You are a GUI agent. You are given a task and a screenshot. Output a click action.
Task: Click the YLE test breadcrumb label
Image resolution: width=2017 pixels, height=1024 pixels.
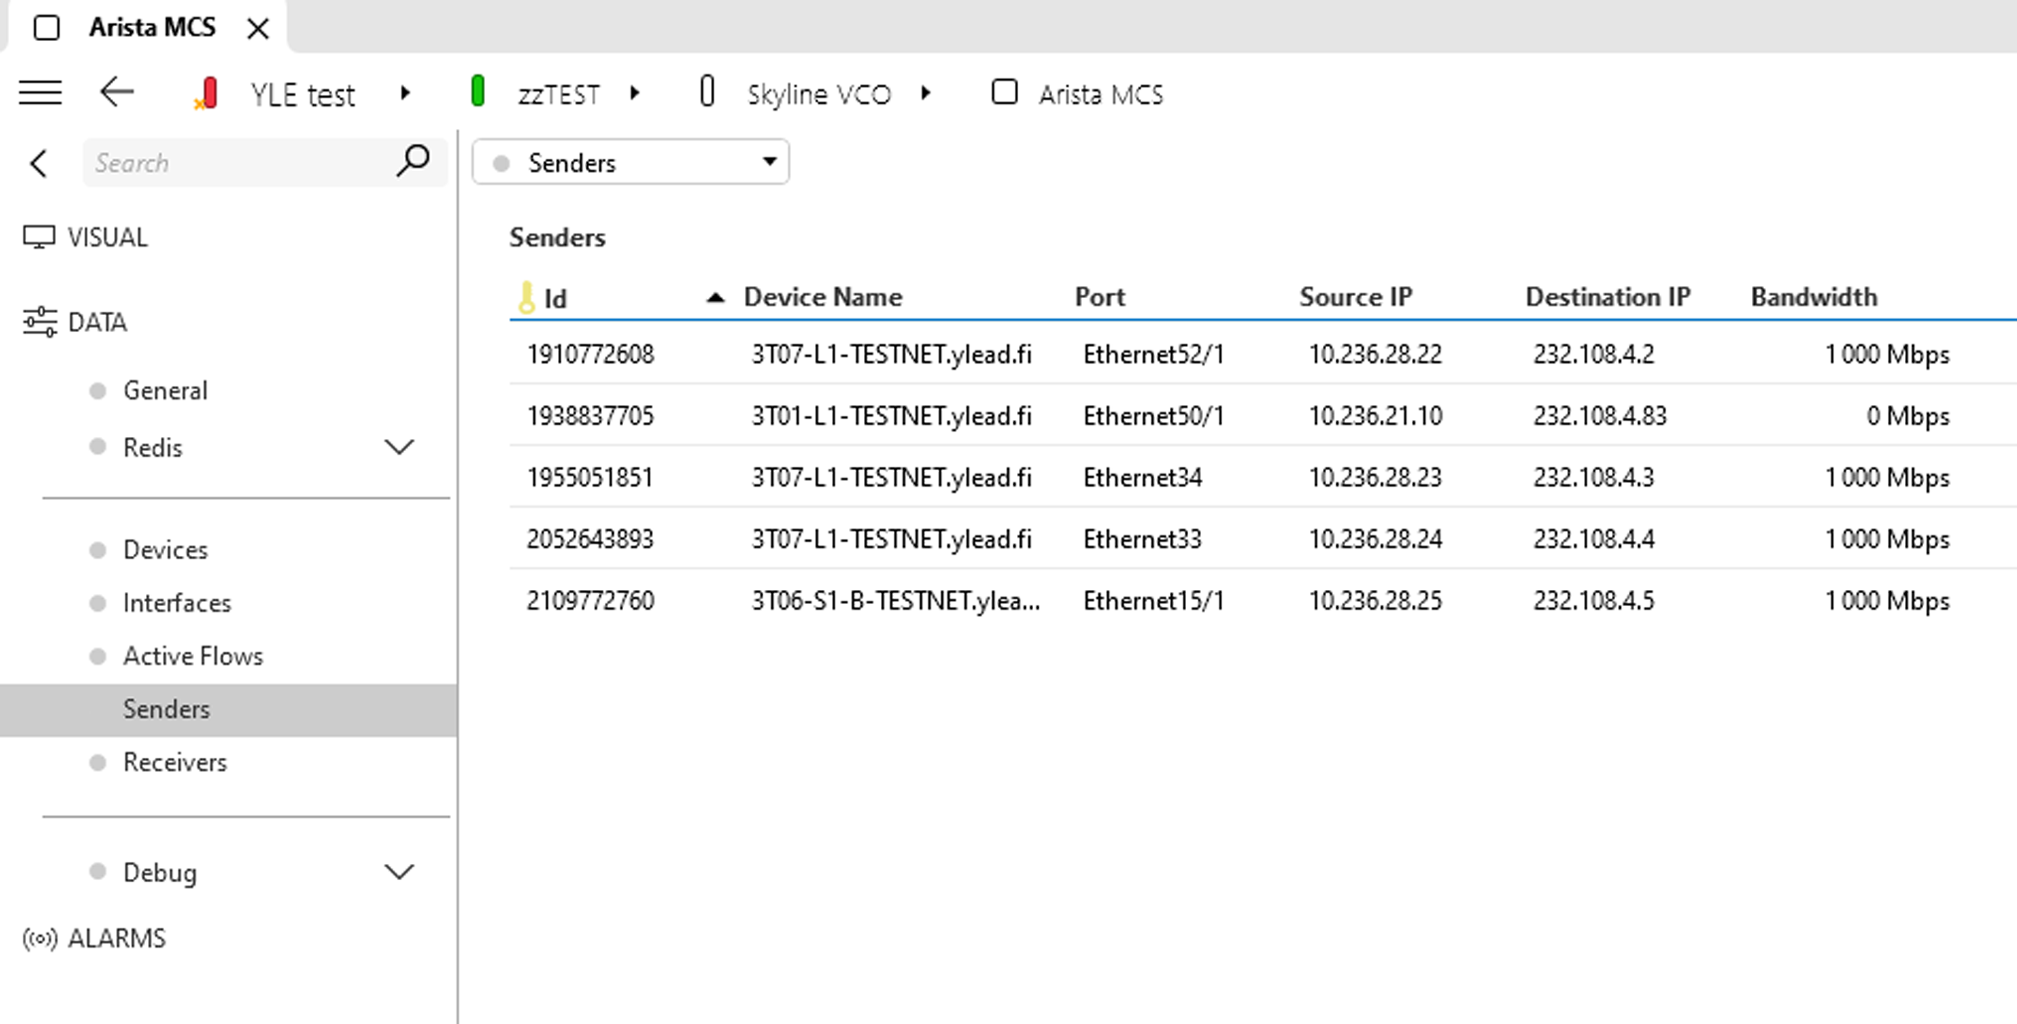(303, 94)
